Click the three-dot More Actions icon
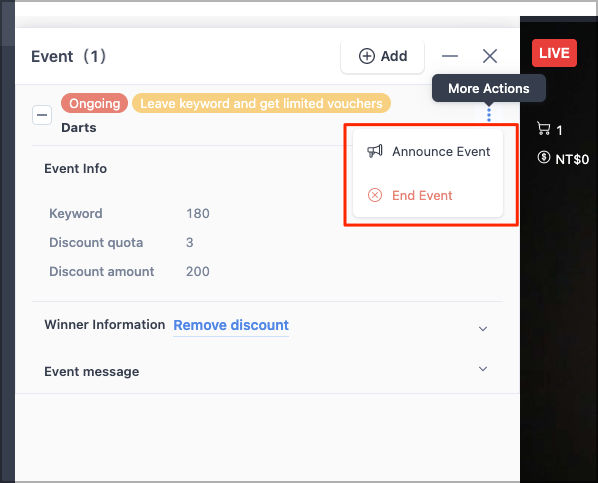 (489, 115)
